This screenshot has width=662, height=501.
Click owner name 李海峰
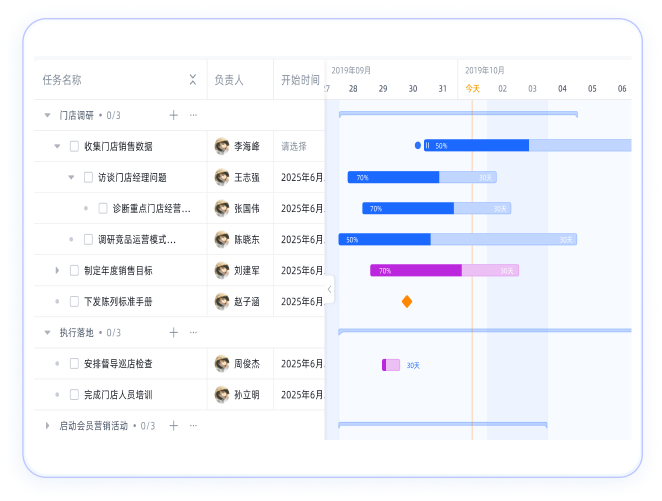[x=247, y=146]
